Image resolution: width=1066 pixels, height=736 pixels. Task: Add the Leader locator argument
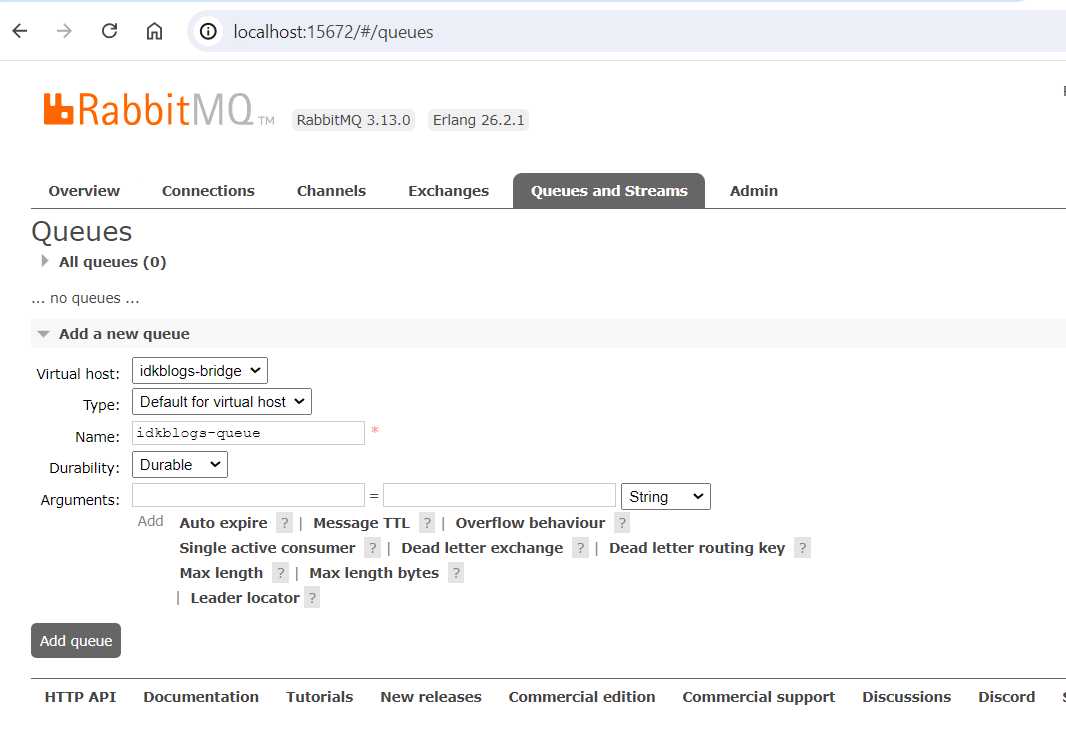[x=245, y=599]
